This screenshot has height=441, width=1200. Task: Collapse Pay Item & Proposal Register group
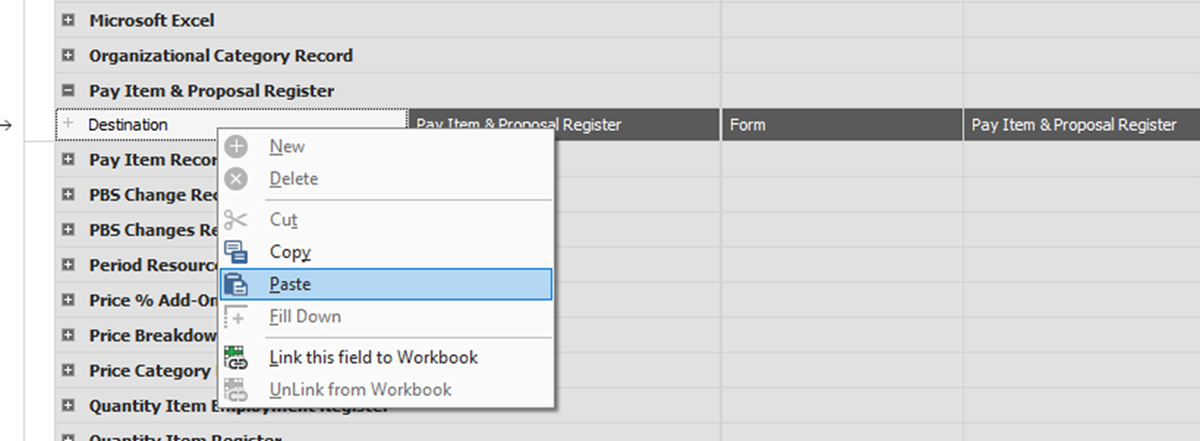click(x=69, y=91)
